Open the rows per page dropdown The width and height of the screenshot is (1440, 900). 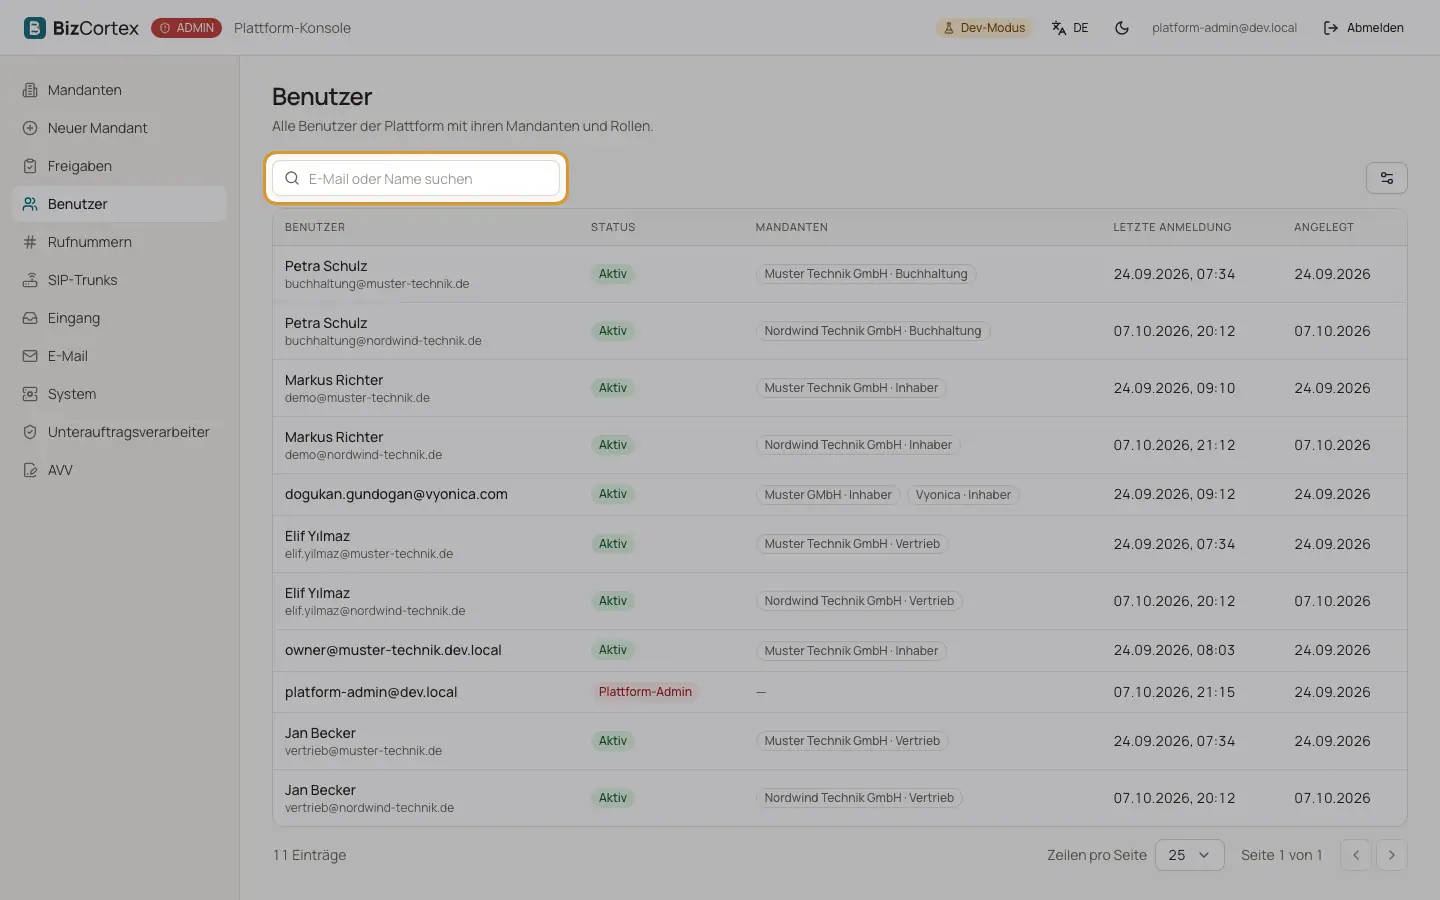[1190, 855]
